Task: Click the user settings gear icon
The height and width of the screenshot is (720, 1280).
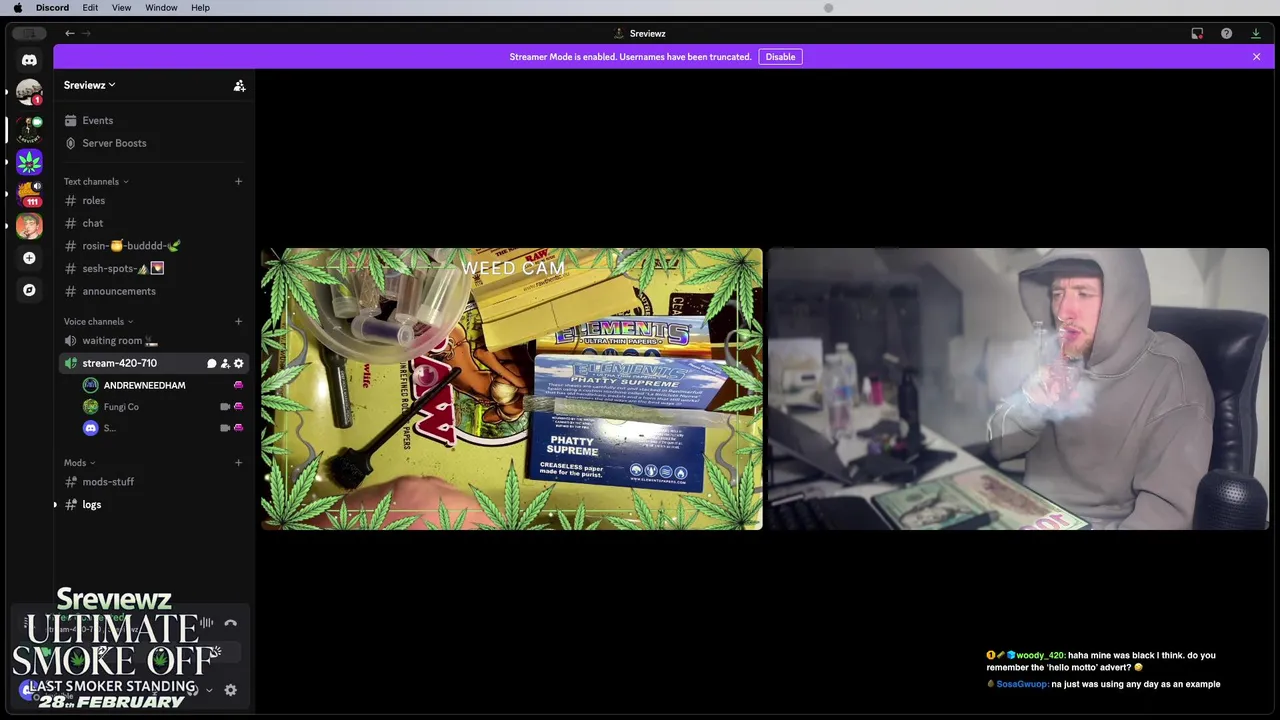Action: coord(230,690)
